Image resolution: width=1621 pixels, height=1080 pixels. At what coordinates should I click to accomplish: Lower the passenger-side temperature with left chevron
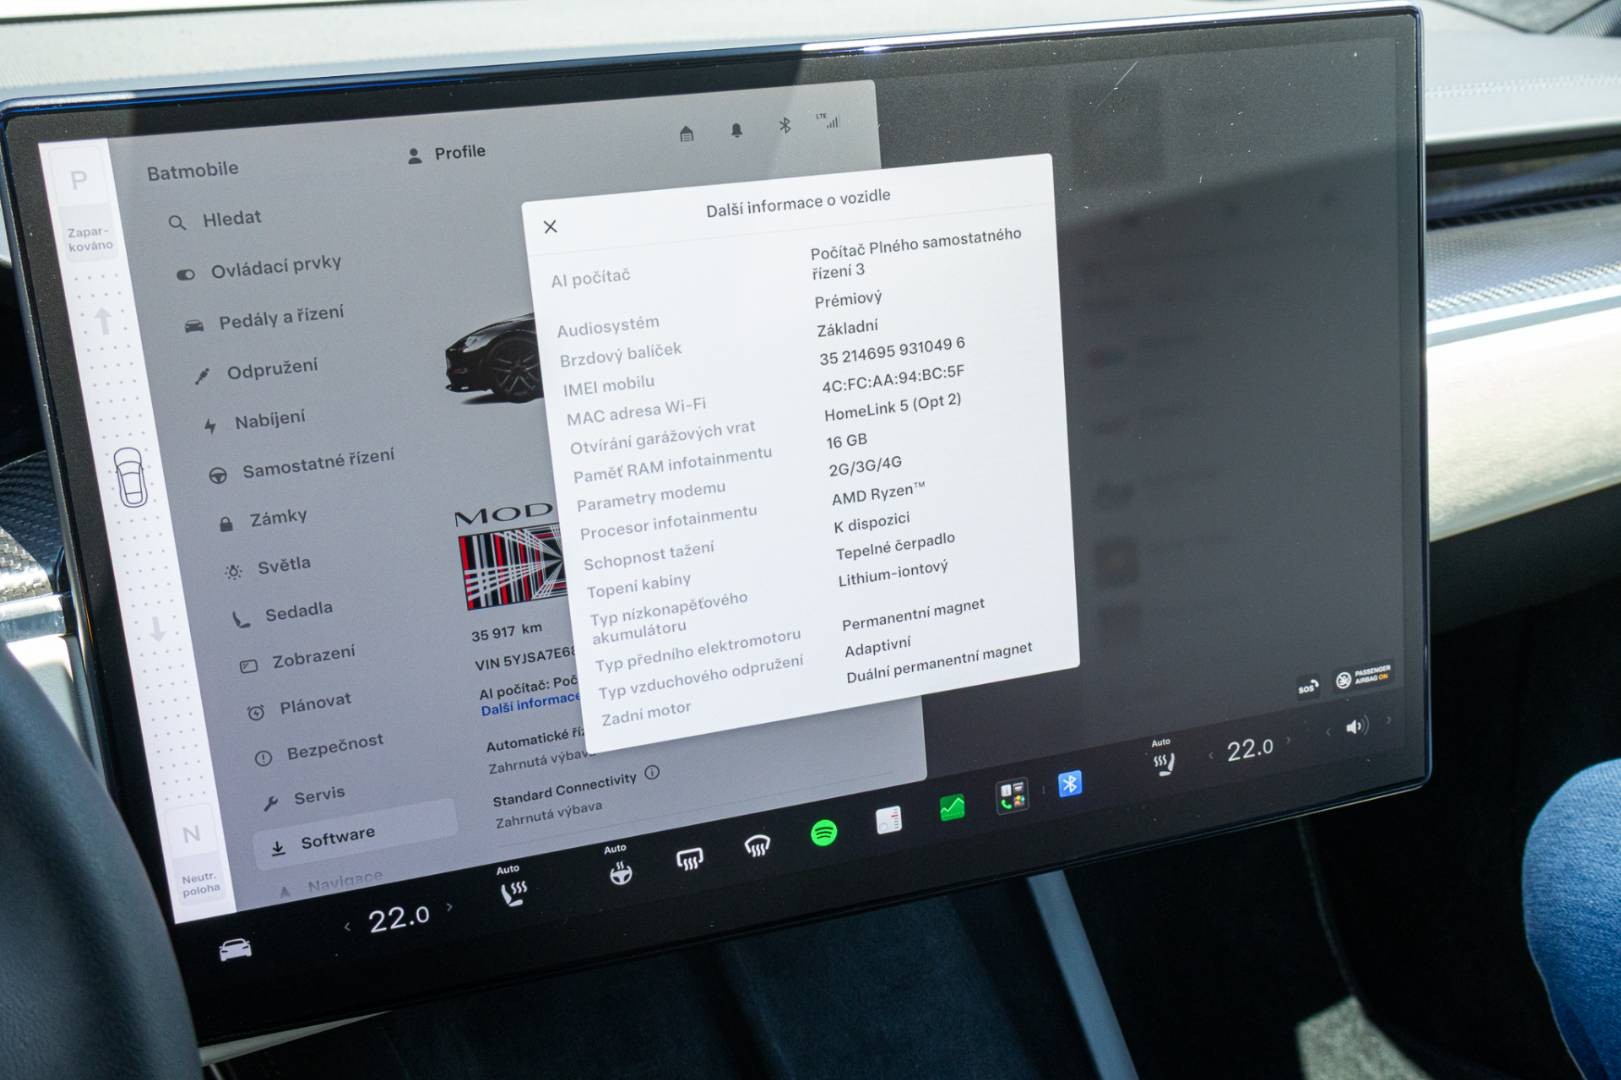click(x=1211, y=754)
